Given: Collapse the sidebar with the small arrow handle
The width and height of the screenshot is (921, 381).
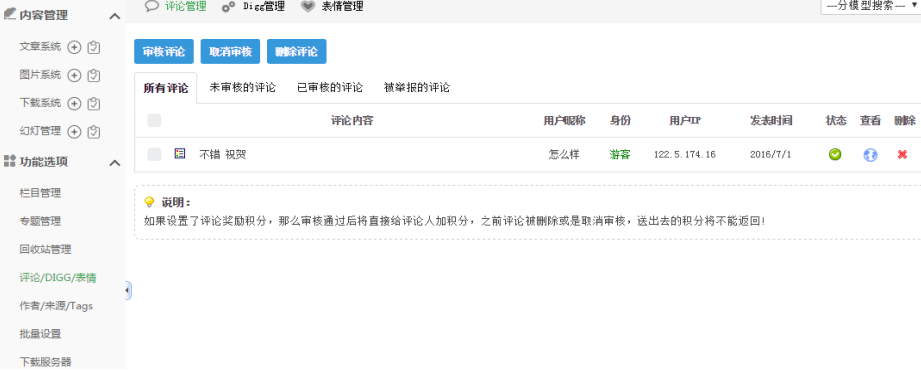Looking at the screenshot, I should click(x=128, y=290).
